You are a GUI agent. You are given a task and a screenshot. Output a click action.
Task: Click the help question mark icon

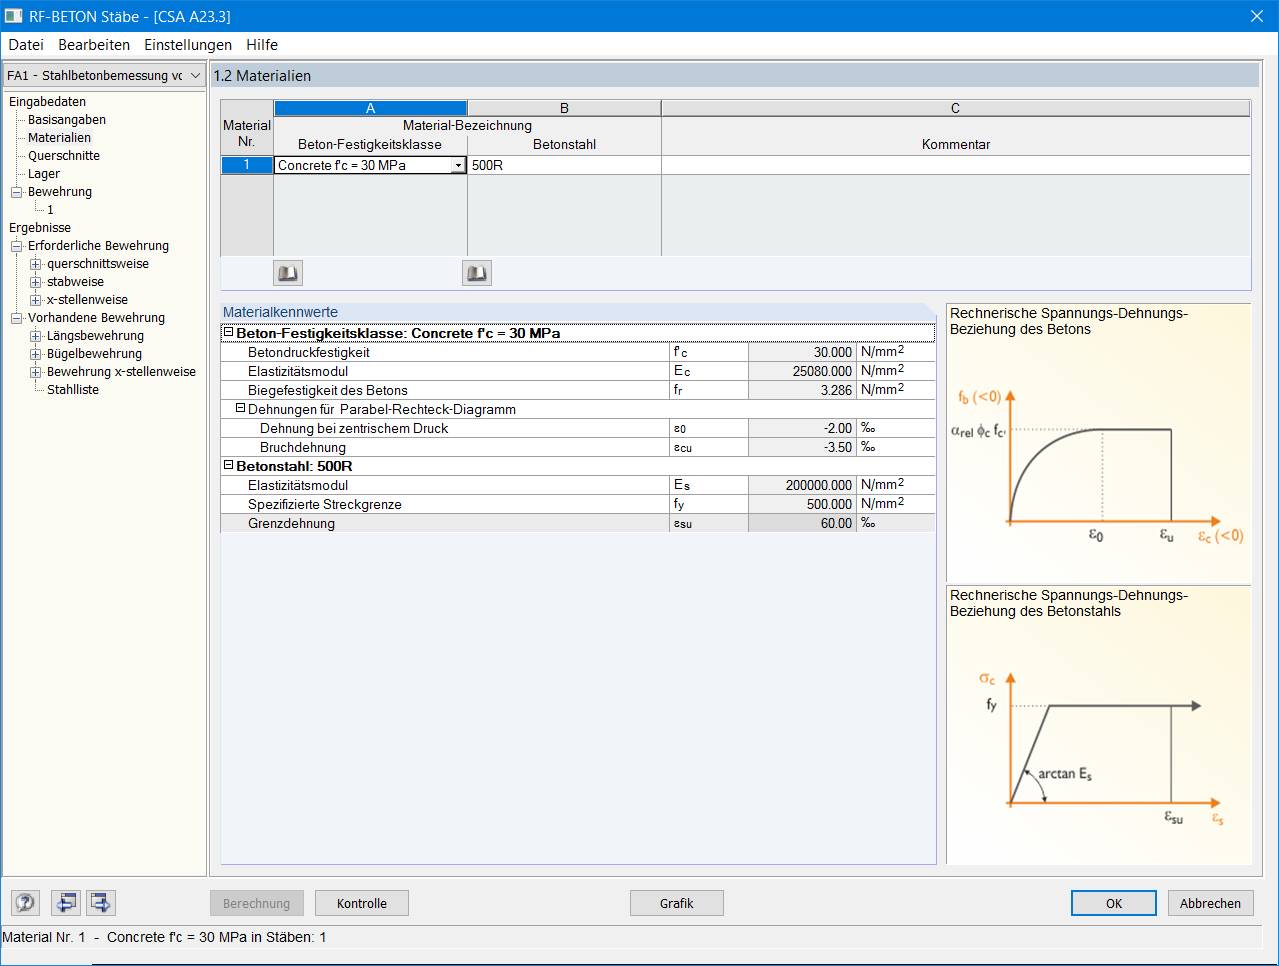click(25, 903)
